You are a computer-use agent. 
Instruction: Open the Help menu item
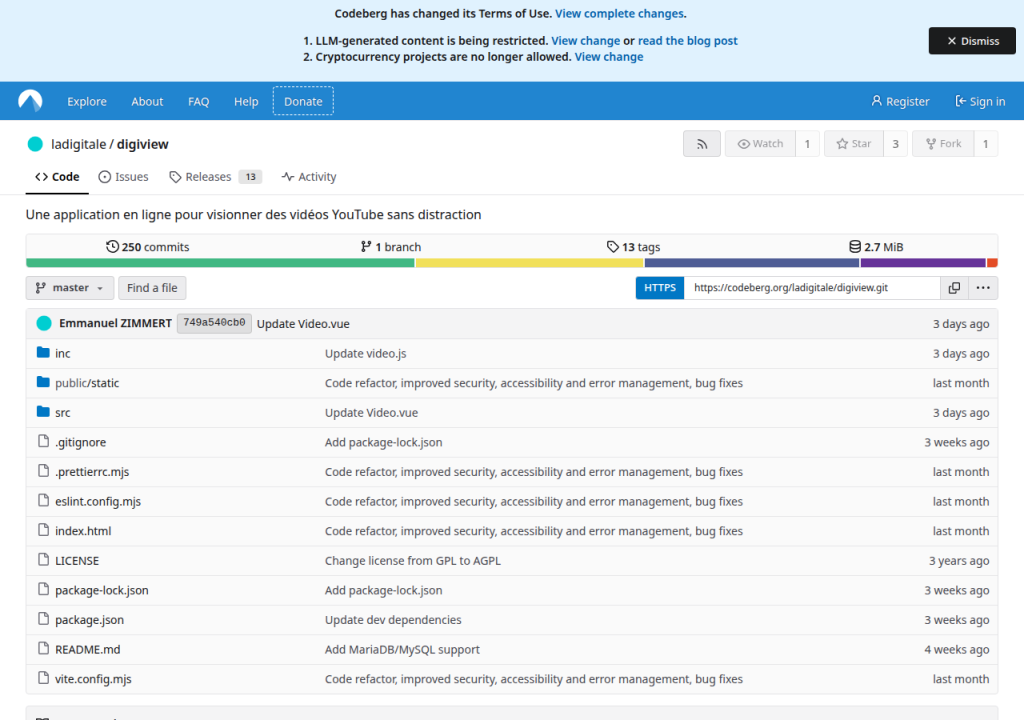(x=246, y=101)
